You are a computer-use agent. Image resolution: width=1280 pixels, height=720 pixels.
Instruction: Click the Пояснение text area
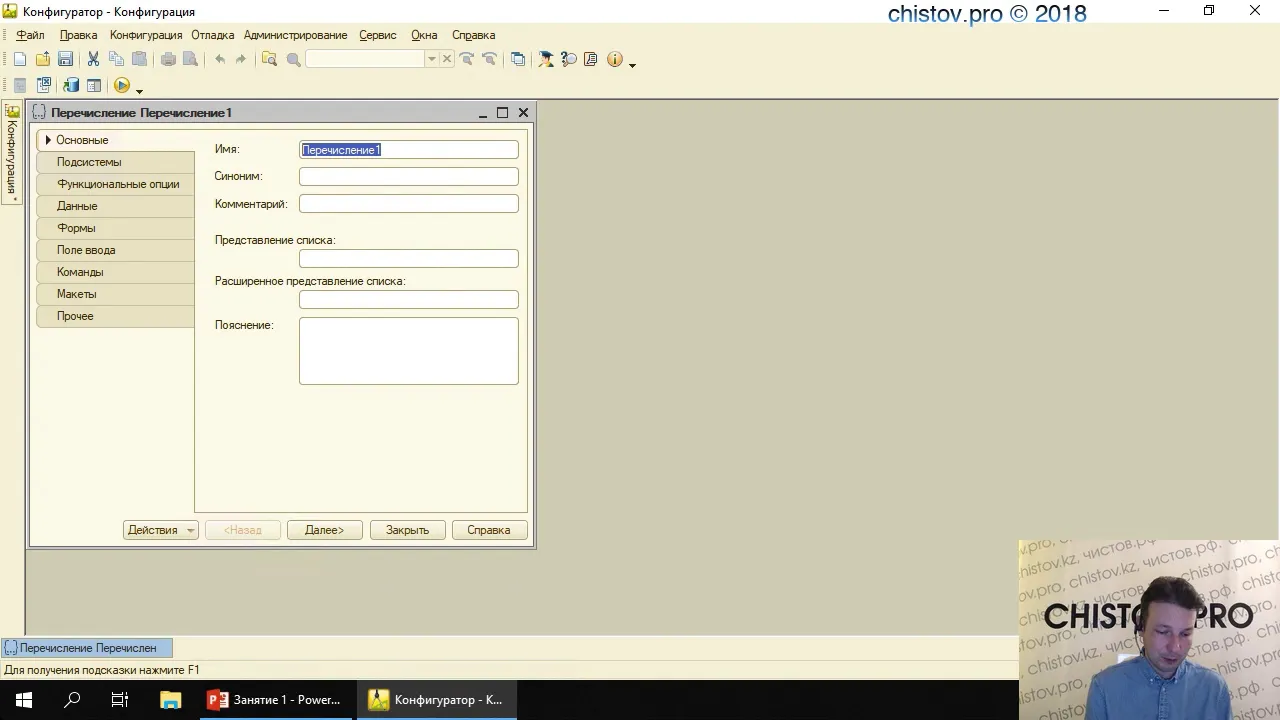tap(409, 351)
